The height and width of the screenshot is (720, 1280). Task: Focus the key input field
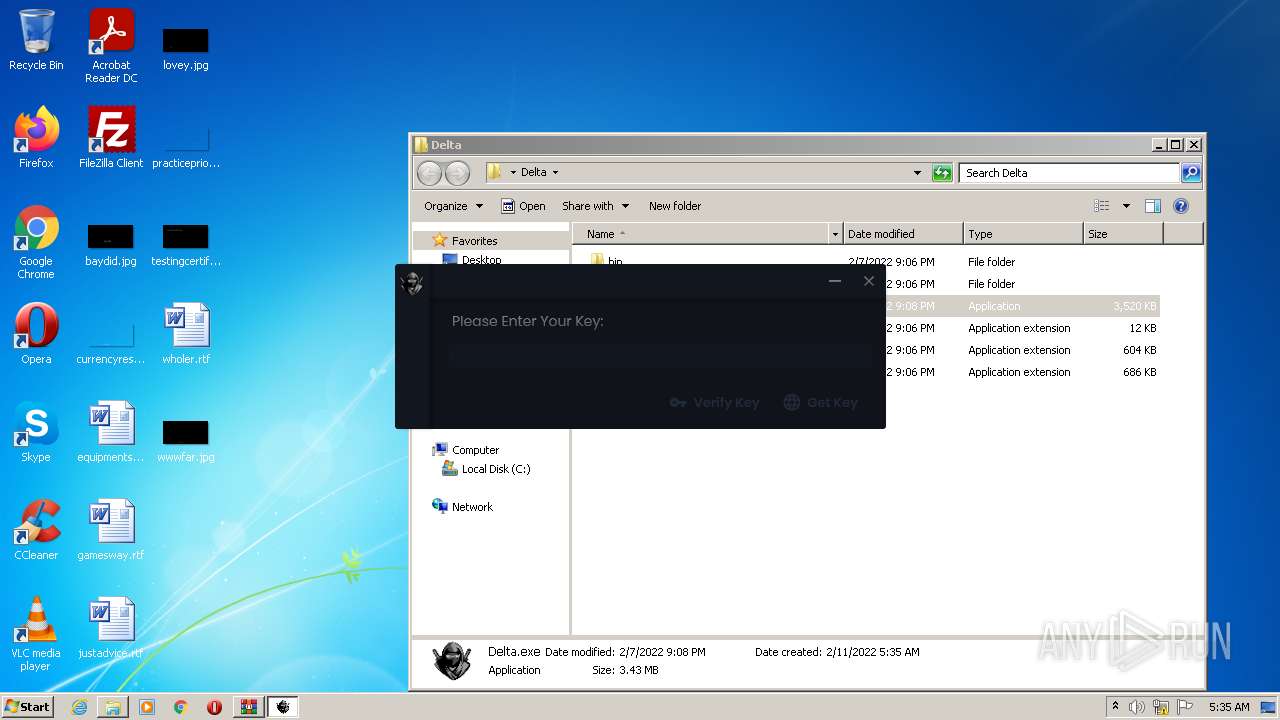click(x=660, y=354)
